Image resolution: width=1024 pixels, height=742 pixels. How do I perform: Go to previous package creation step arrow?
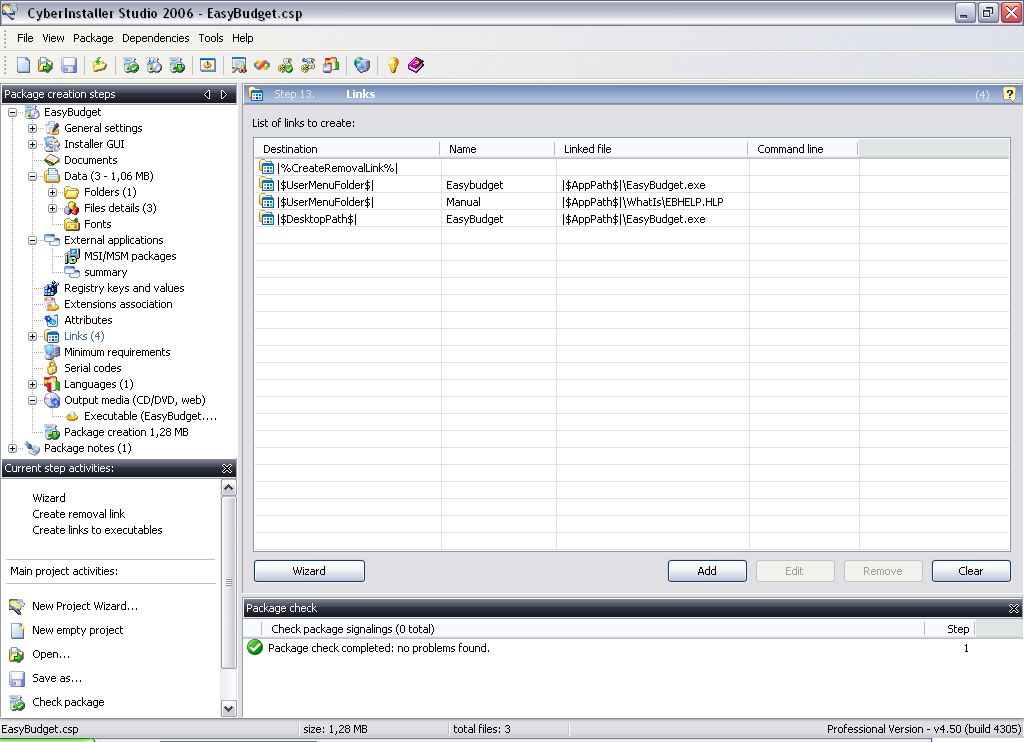pos(207,94)
